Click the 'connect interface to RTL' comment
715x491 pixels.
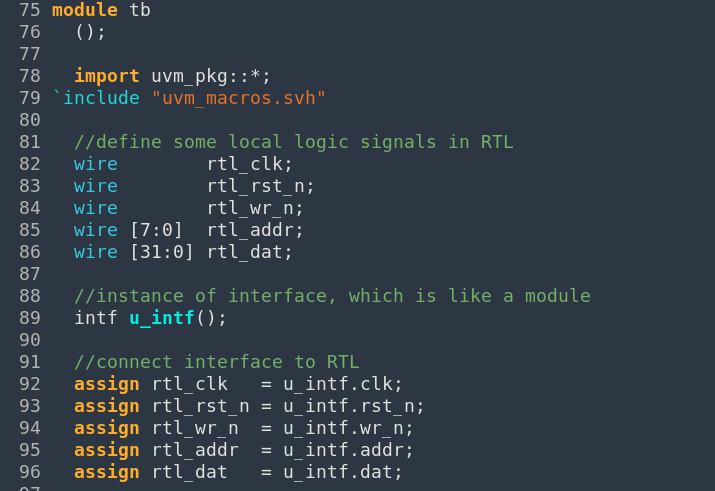coord(217,362)
